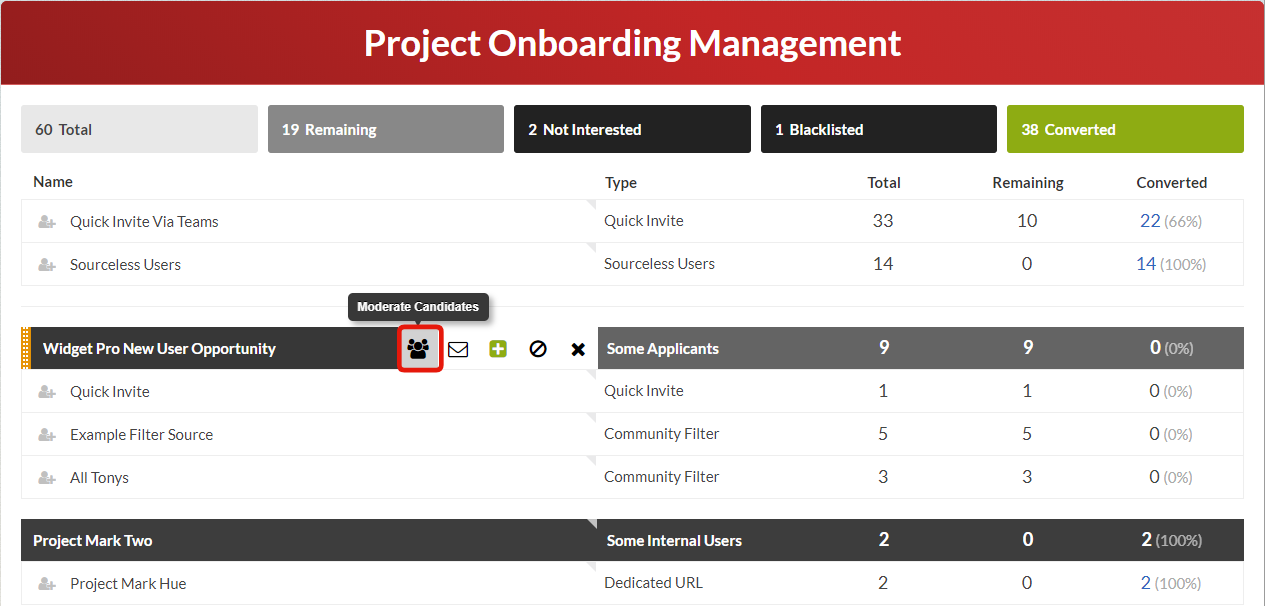Open the Project Mark Two header row
Viewport: 1265px width, 606px height.
click(x=632, y=540)
